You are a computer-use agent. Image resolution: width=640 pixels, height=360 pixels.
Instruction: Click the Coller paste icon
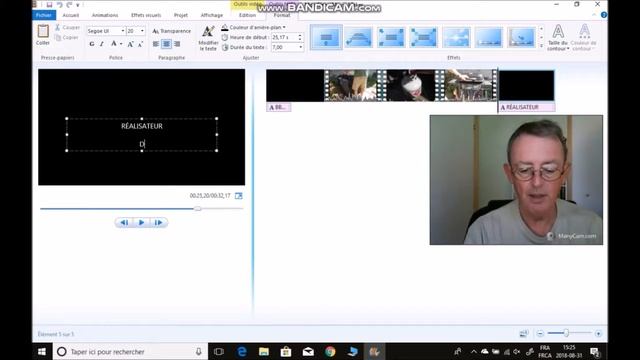click(43, 31)
